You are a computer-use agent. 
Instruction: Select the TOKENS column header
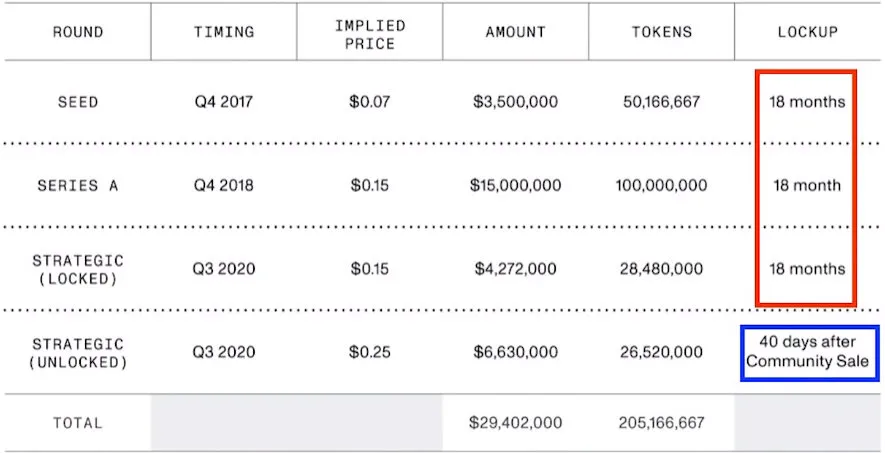coord(661,32)
